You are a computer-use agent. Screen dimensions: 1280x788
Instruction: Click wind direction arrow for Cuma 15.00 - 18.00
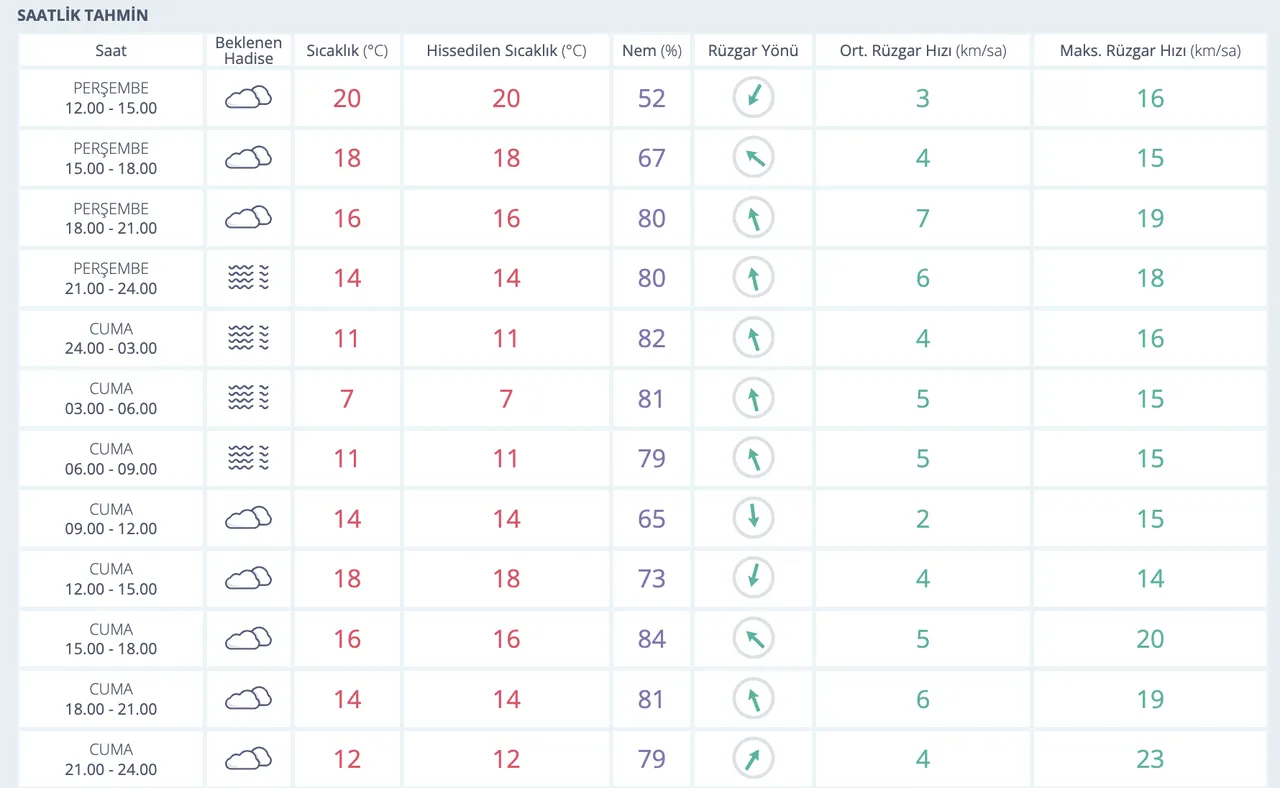point(753,638)
